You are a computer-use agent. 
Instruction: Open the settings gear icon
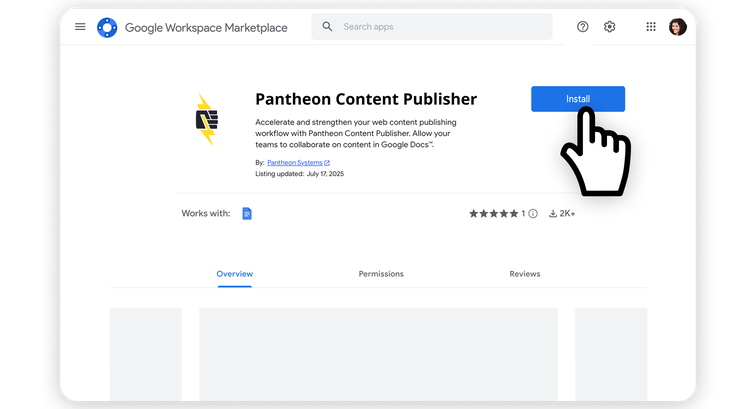(x=609, y=27)
